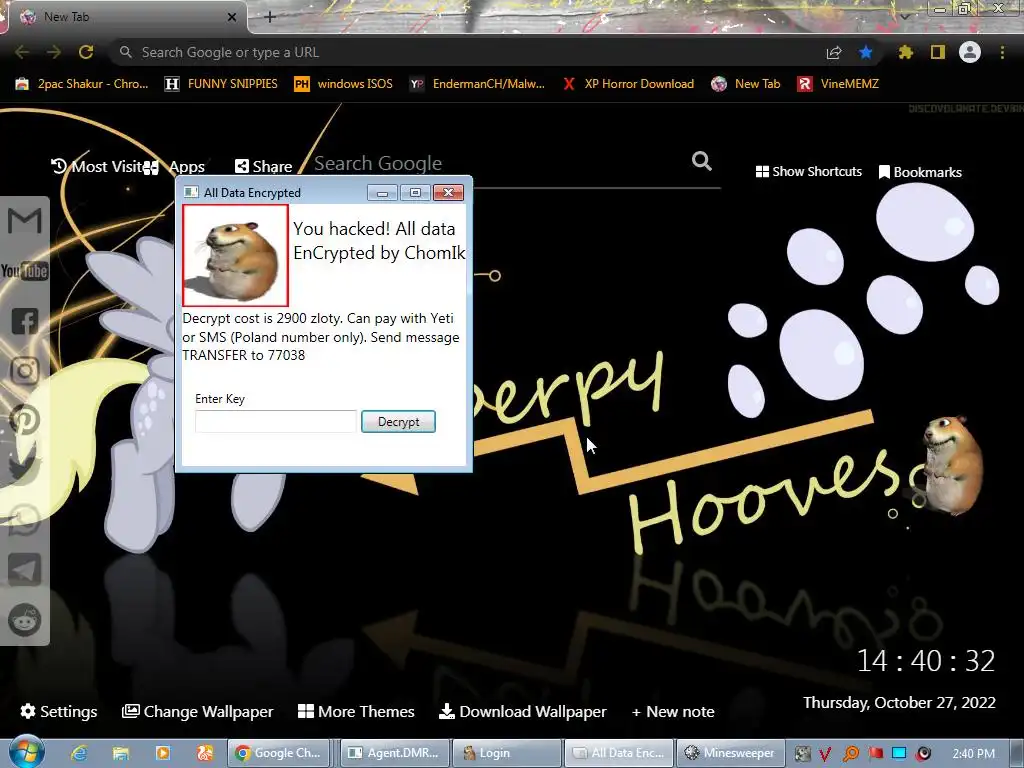The image size is (1024, 768).
Task: Click Download Wallpaper
Action: [522, 711]
